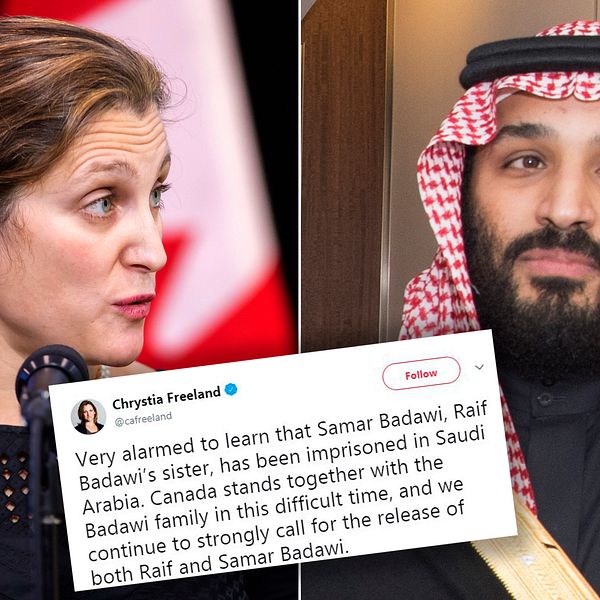
Task: Open the Chrystia Freeland display name link
Action: click(166, 398)
